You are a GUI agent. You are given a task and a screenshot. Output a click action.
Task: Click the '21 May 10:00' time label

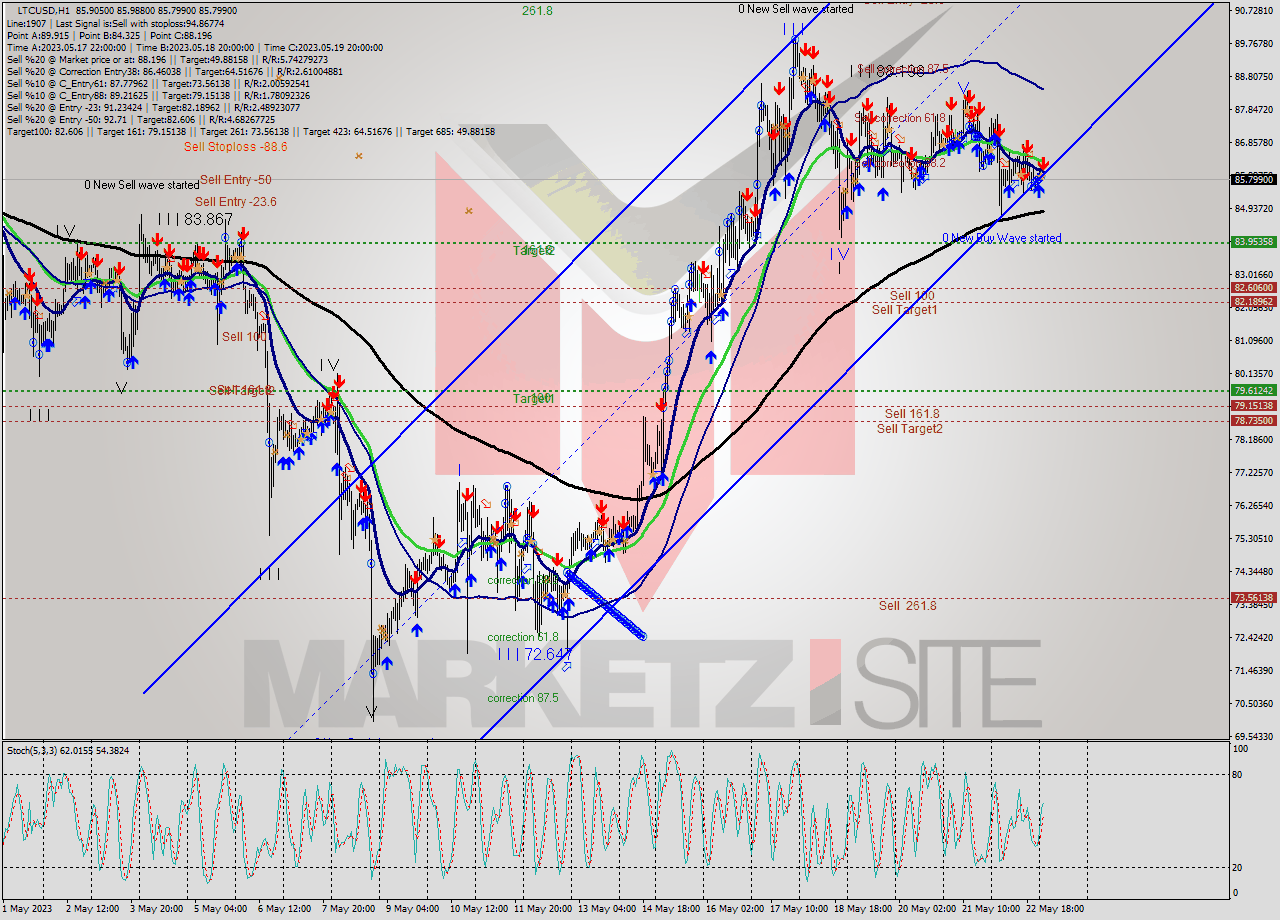[x=991, y=909]
